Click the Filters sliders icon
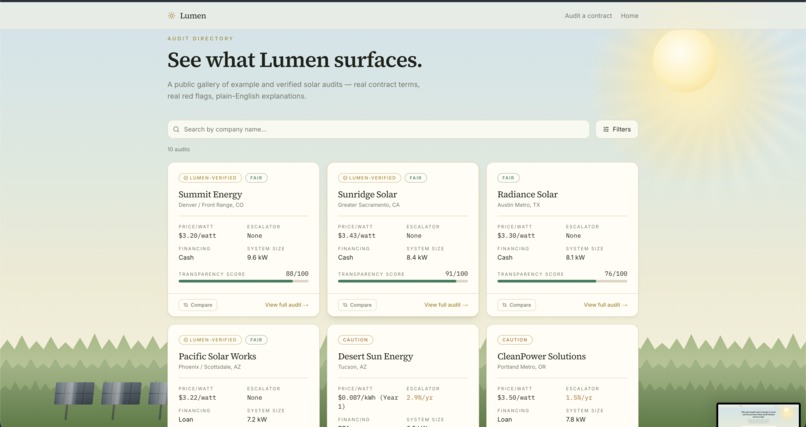Screen dimensions: 806x427 pyautogui.click(x=606, y=129)
